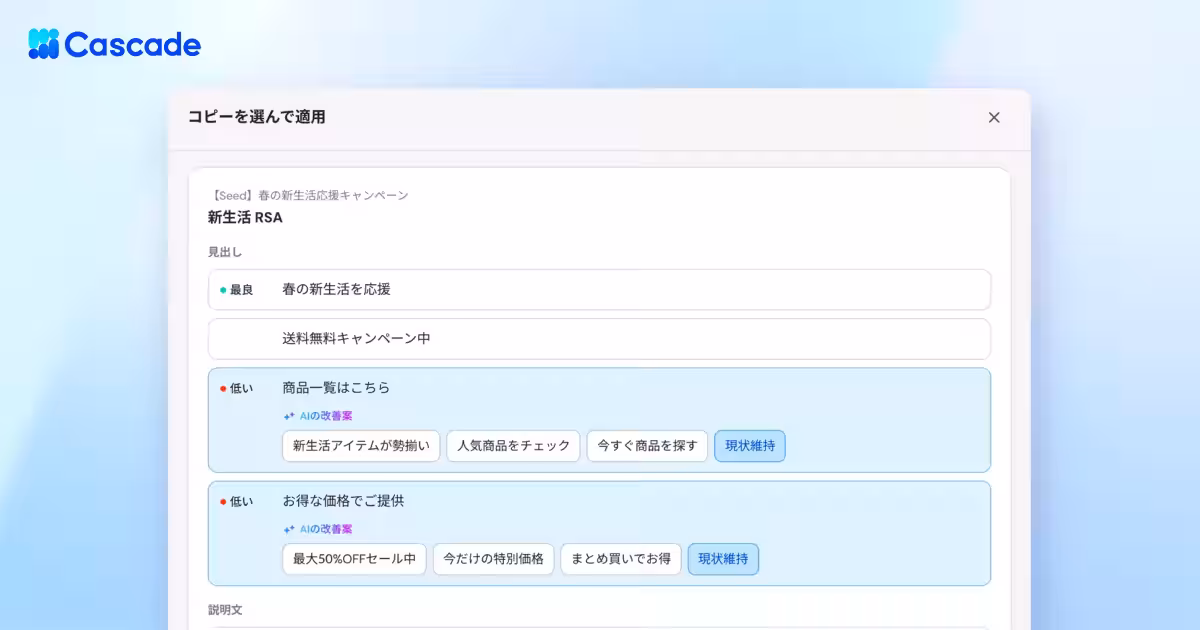Click the sparkle icon above 新生活アイテムが勢揃い
The width and height of the screenshot is (1200, 630).
click(x=289, y=416)
